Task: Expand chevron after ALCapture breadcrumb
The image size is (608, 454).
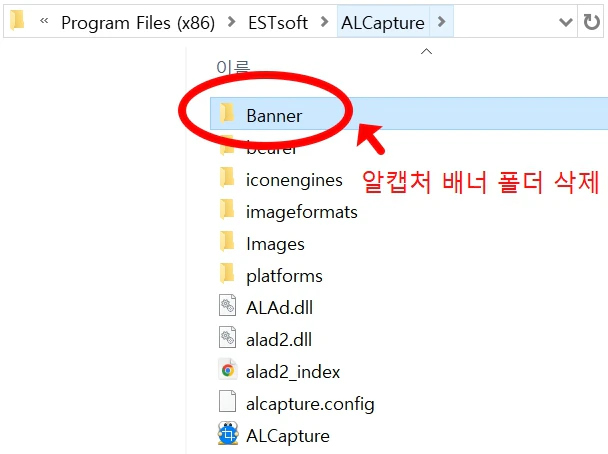Action: (441, 21)
